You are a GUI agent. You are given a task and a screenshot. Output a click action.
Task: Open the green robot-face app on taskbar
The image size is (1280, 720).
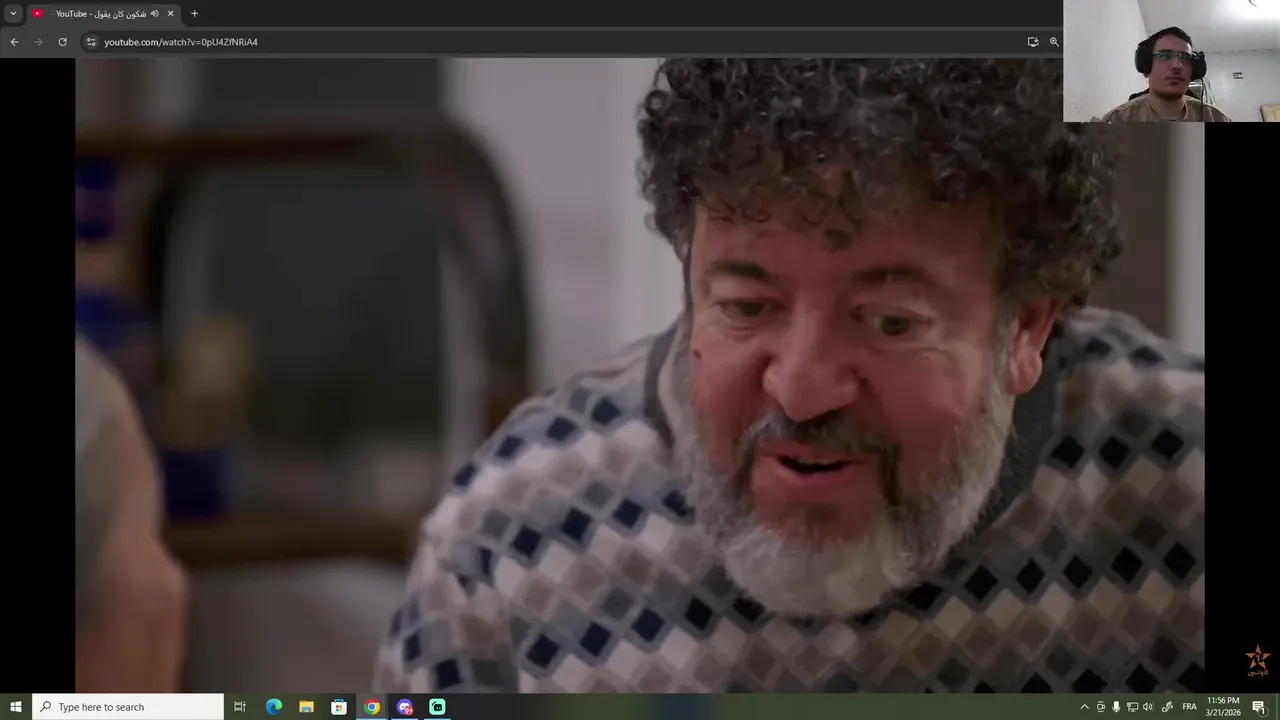pos(437,707)
